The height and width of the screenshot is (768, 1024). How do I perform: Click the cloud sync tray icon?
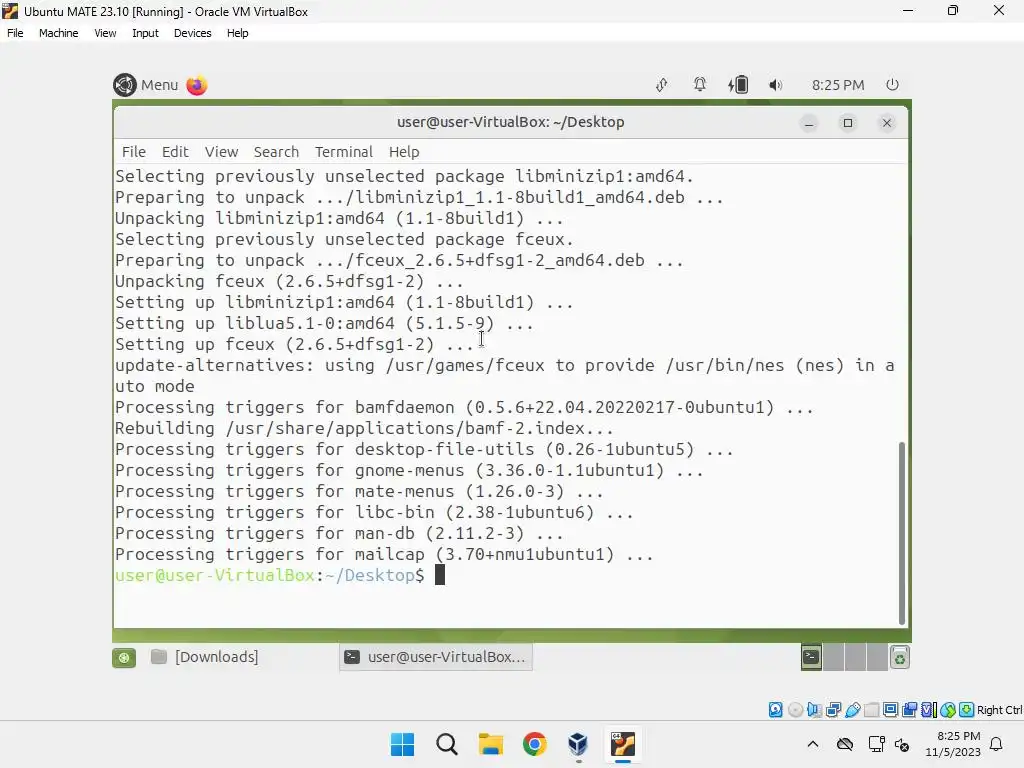click(845, 744)
